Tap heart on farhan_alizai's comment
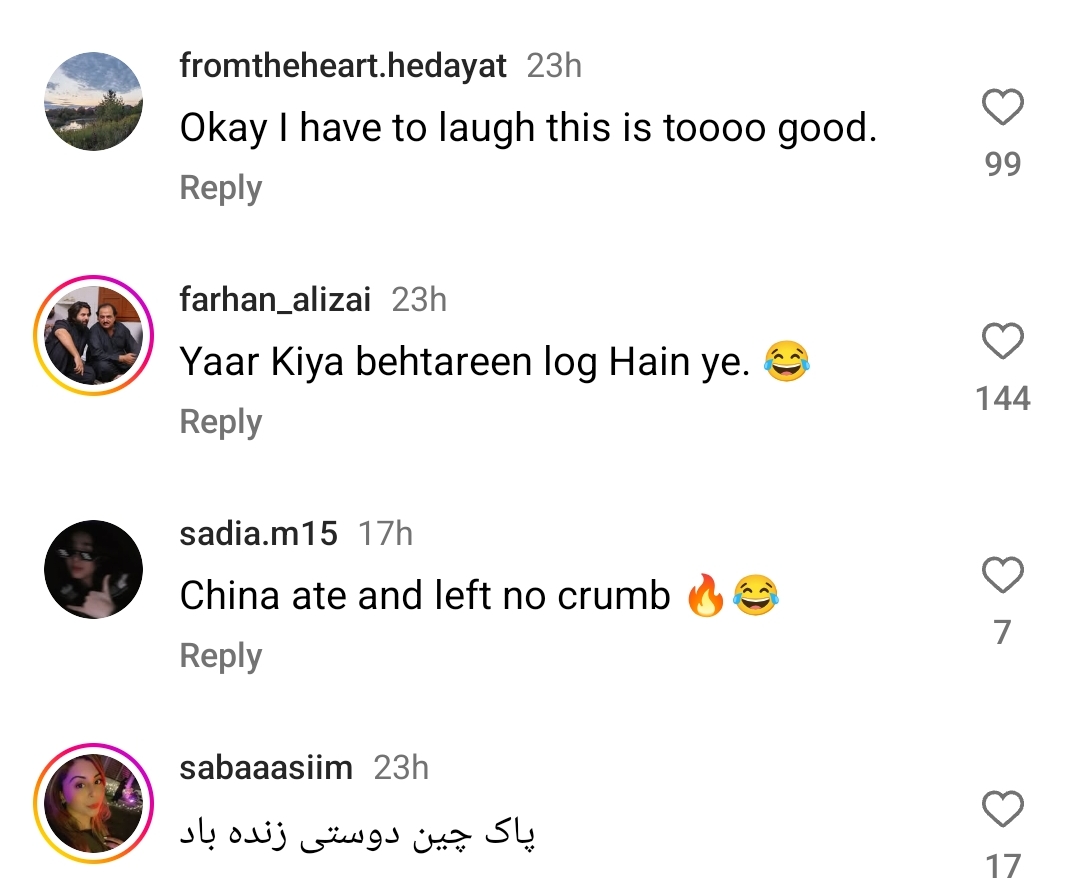 click(x=1002, y=342)
